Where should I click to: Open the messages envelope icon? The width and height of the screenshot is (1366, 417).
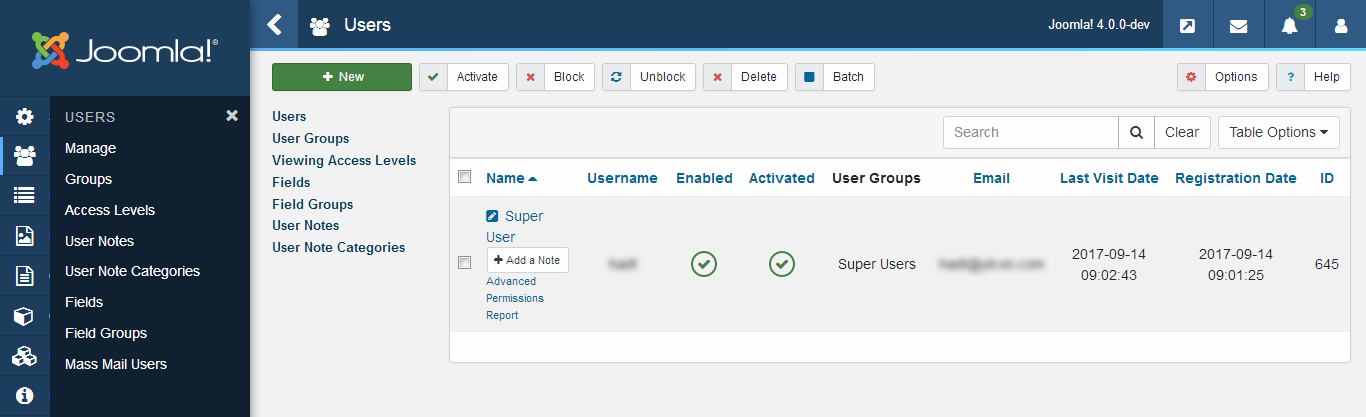[x=1238, y=26]
